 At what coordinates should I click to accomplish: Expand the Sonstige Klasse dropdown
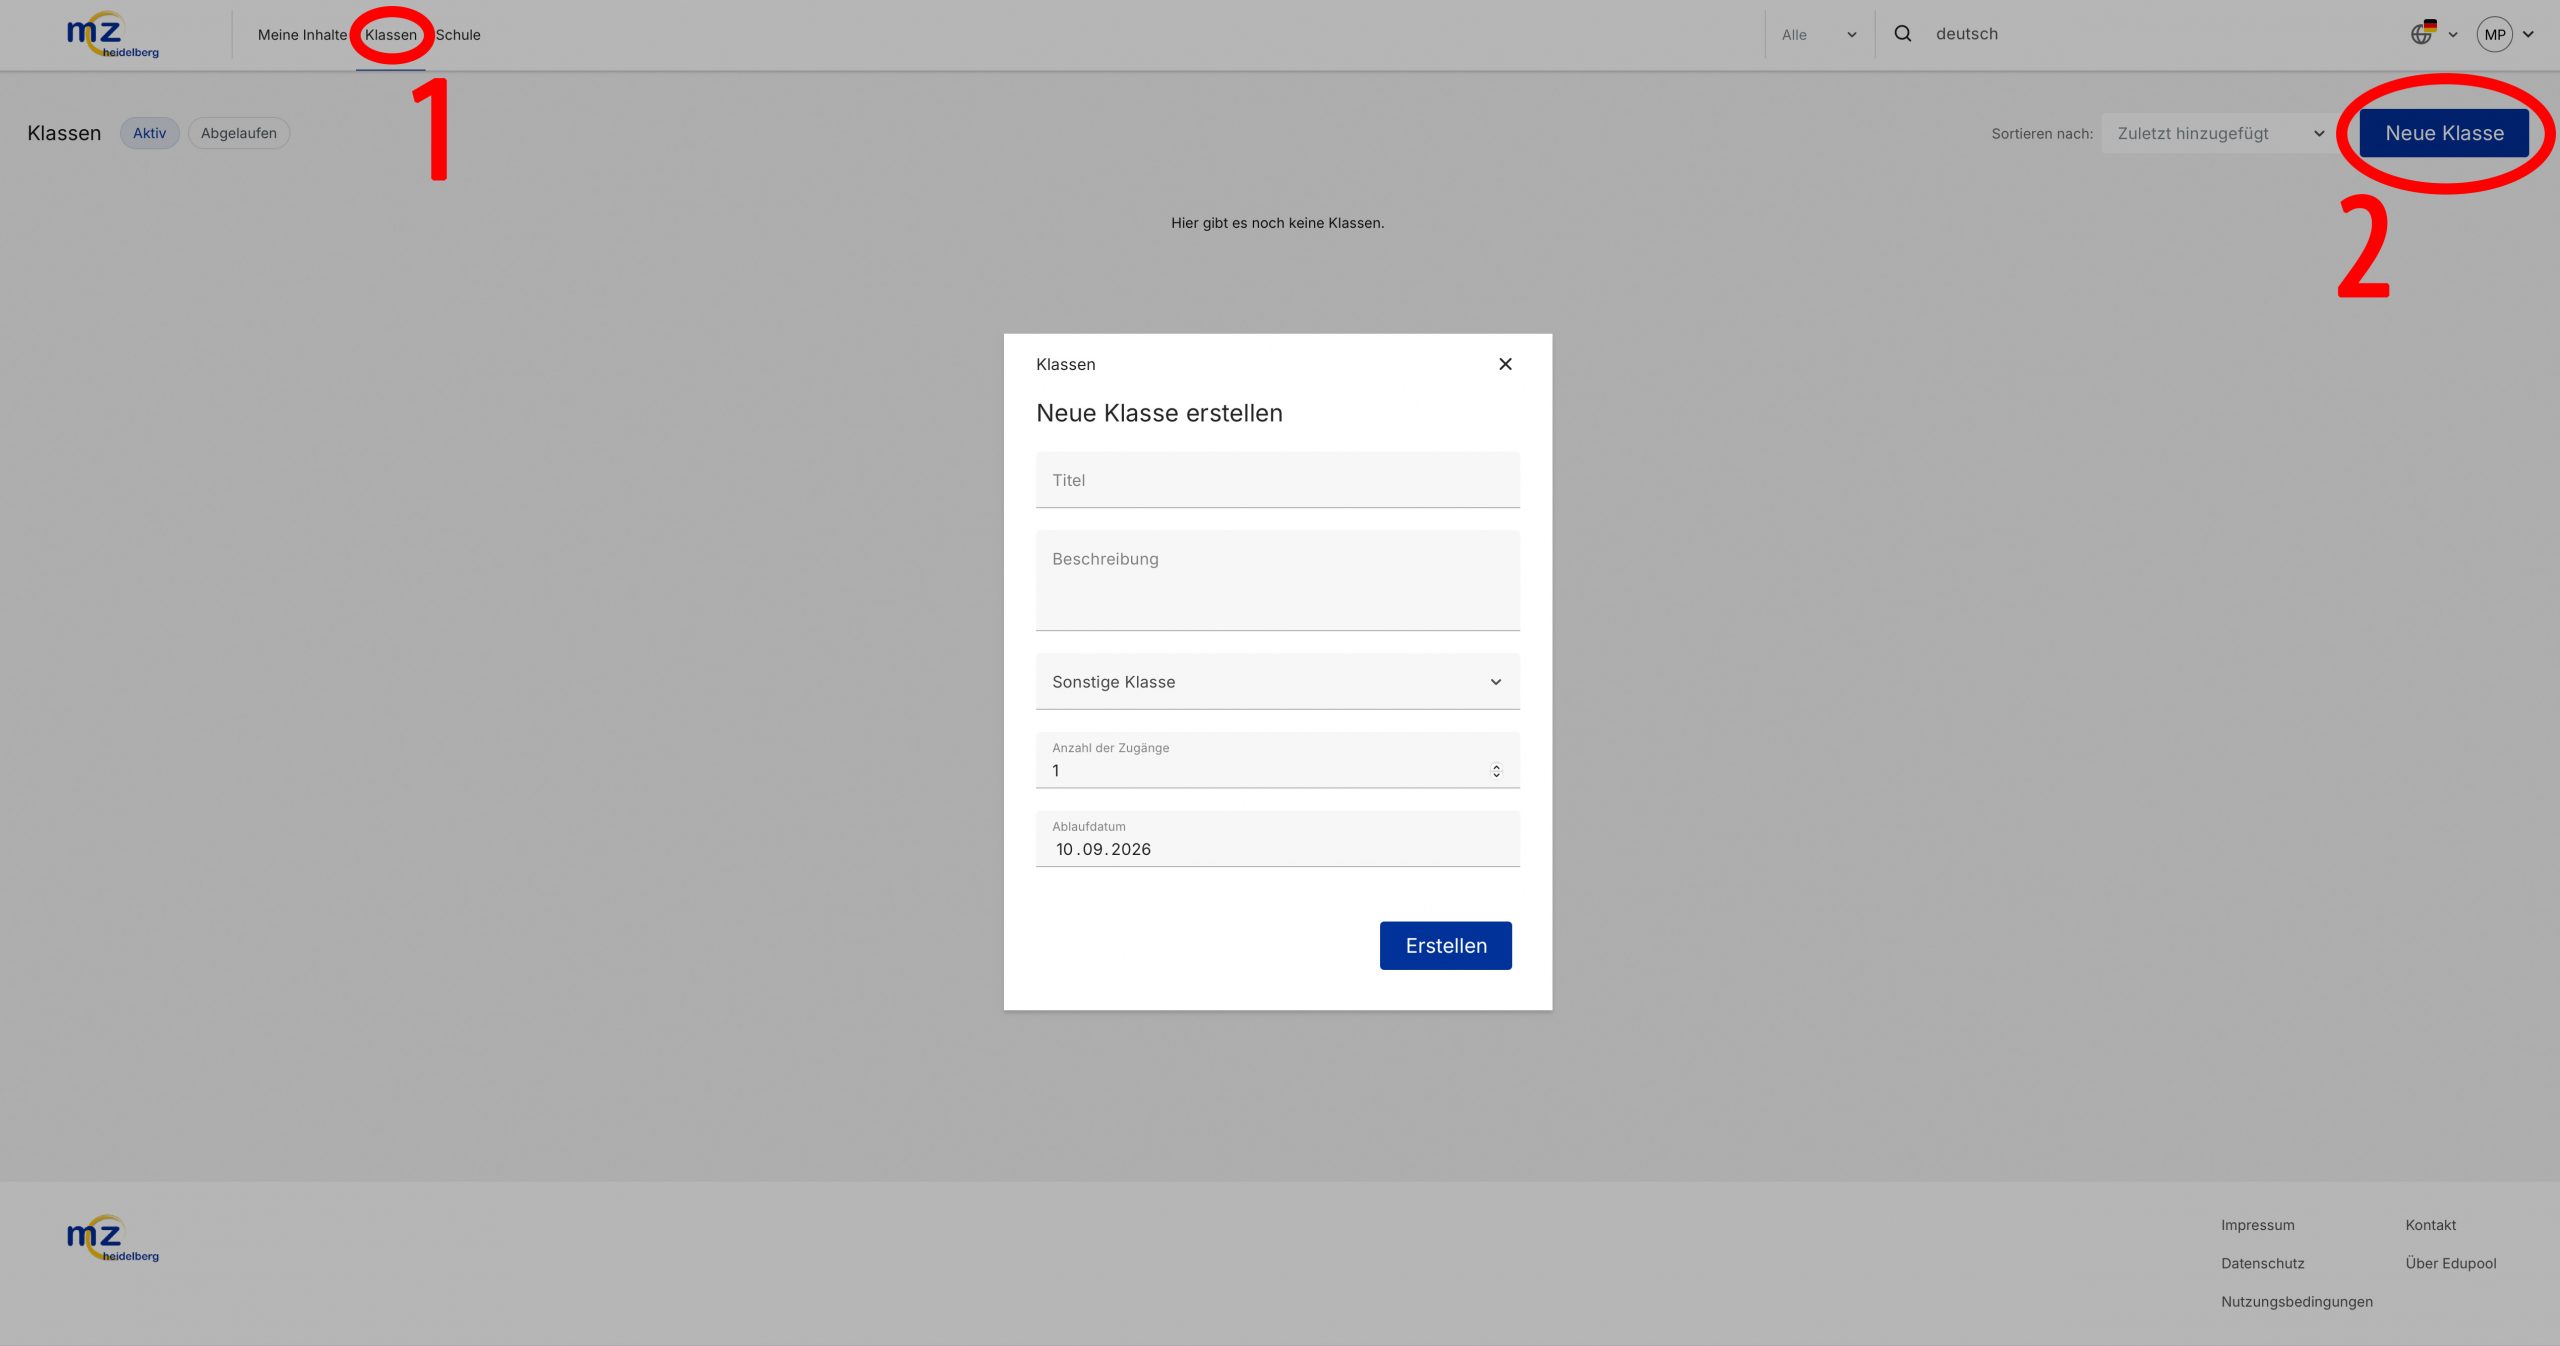pyautogui.click(x=1277, y=682)
